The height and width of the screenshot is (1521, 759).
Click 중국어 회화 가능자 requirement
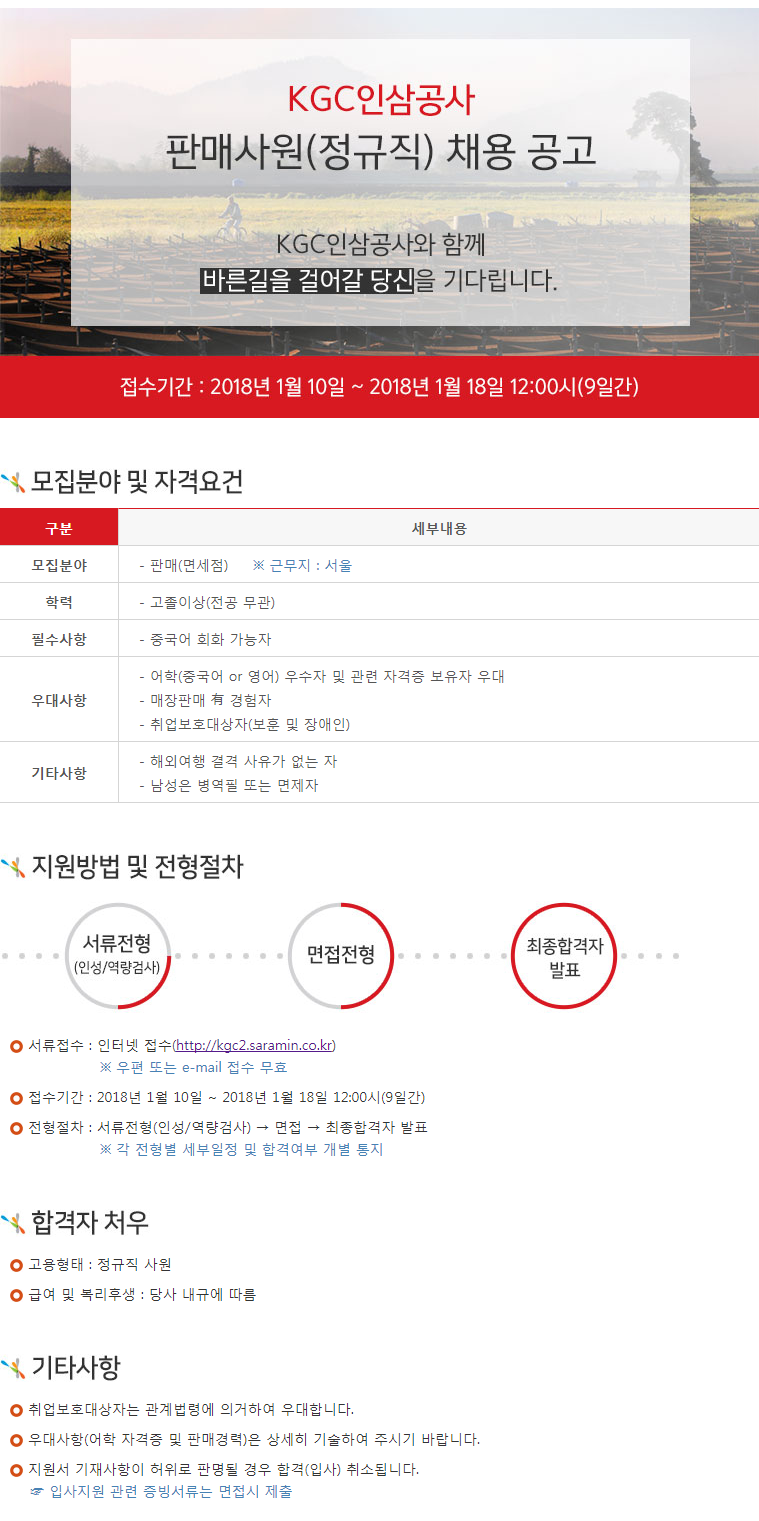[205, 639]
